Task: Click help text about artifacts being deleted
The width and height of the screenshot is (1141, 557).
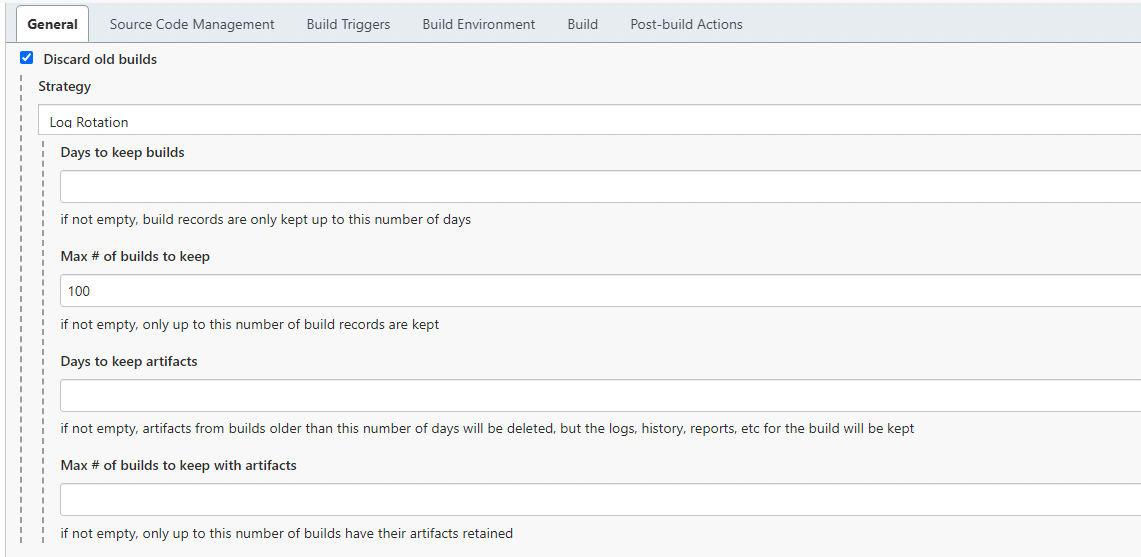Action: (x=487, y=429)
